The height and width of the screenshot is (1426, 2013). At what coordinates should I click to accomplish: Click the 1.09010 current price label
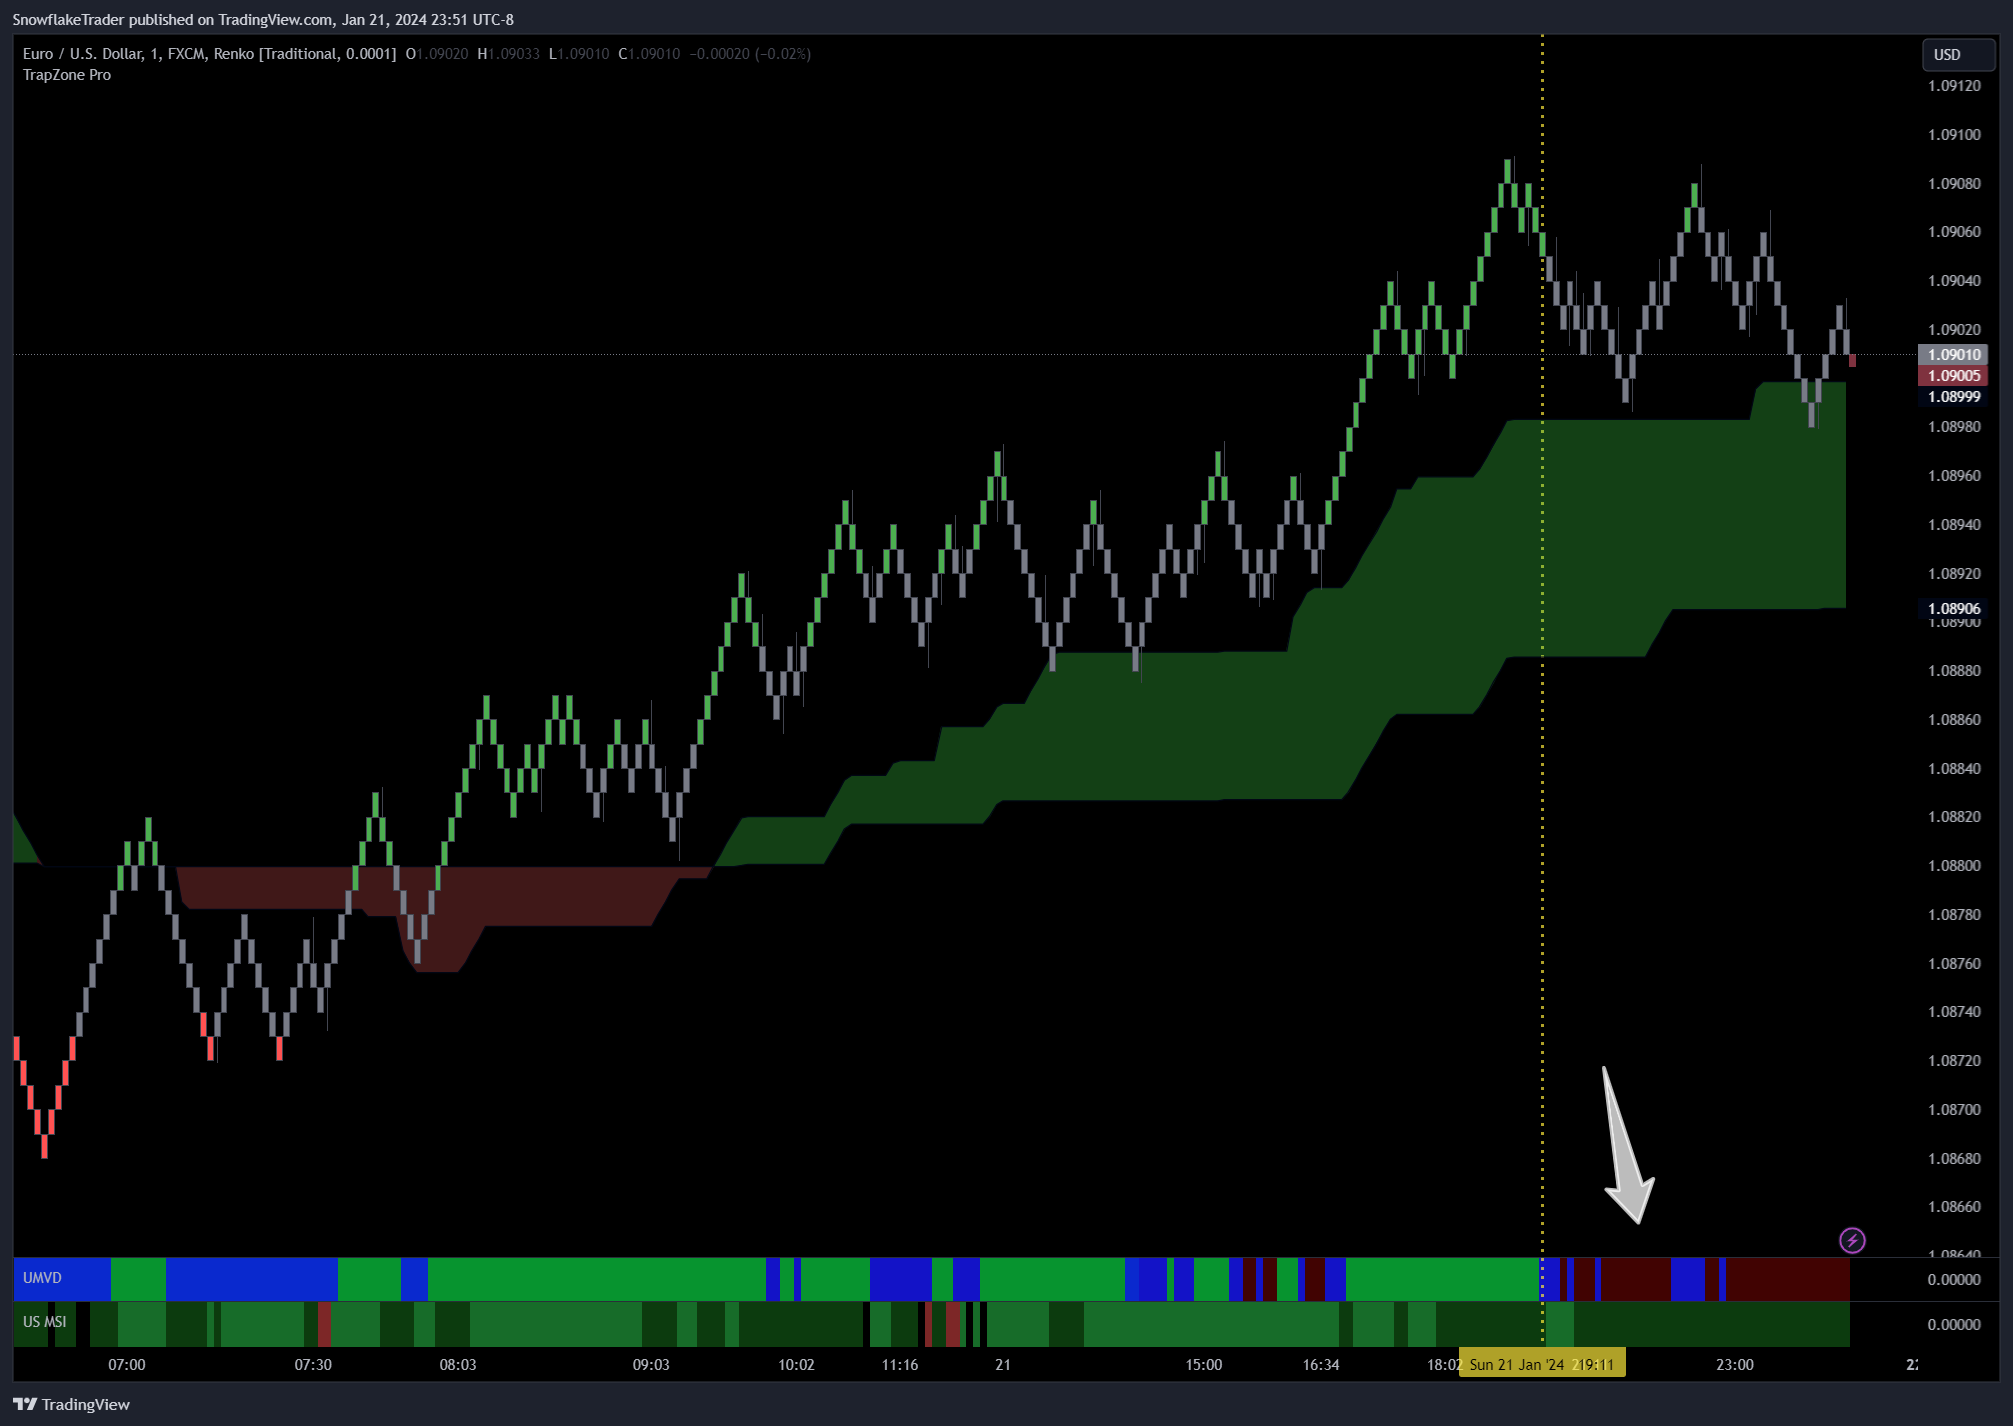click(1953, 355)
